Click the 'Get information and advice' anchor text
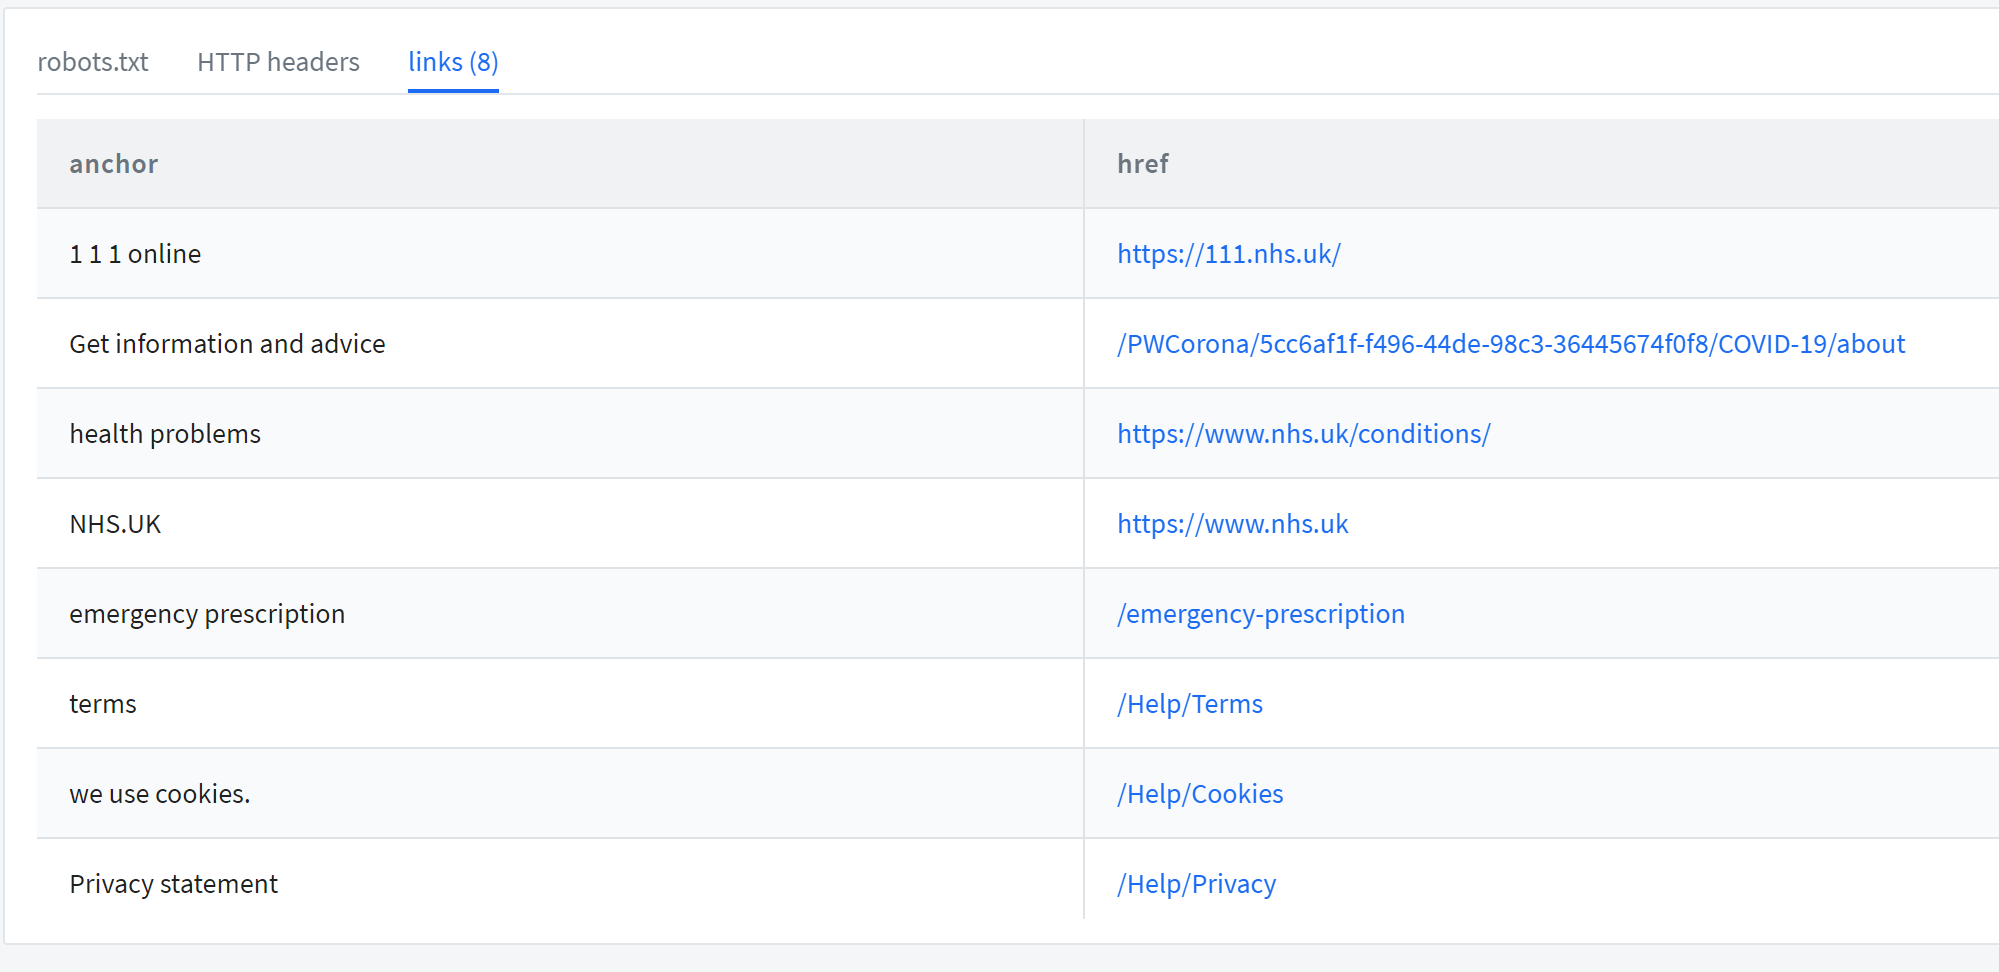Screen dimensions: 1999x972 pyautogui.click(x=227, y=343)
